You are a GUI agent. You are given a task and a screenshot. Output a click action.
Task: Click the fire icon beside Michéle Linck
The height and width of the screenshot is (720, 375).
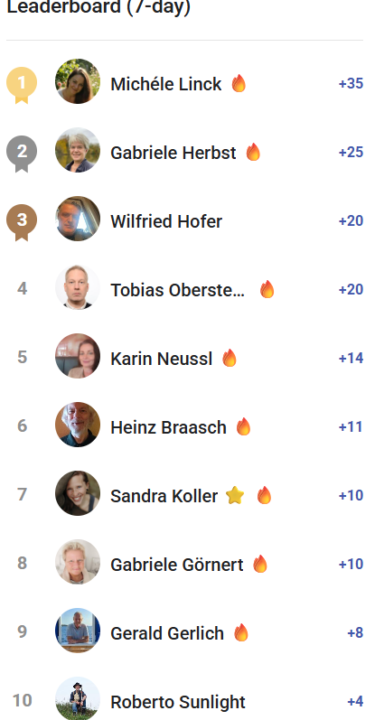[x=239, y=84]
